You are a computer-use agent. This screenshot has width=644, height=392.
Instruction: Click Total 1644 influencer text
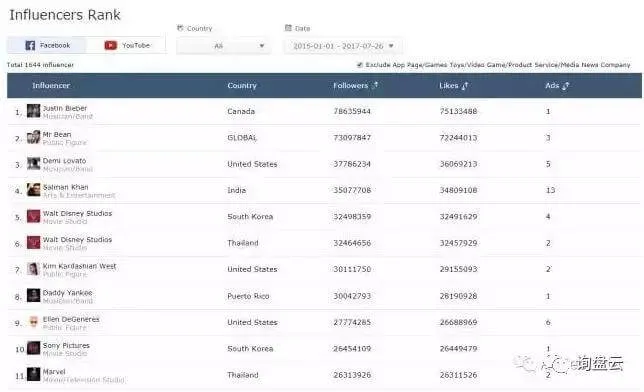click(x=40, y=65)
